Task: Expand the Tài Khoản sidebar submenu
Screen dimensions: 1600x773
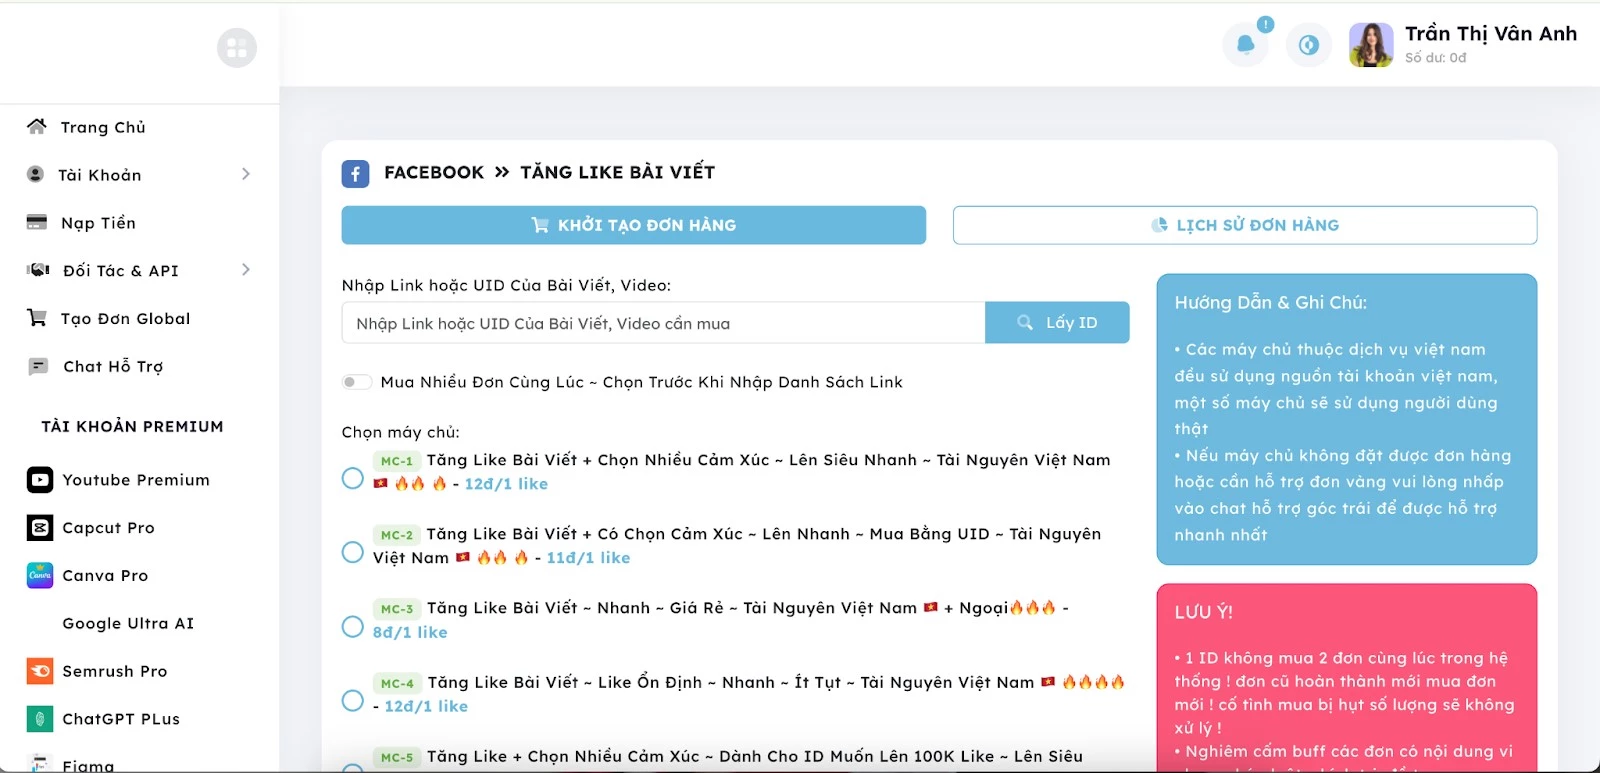Action: (245, 175)
